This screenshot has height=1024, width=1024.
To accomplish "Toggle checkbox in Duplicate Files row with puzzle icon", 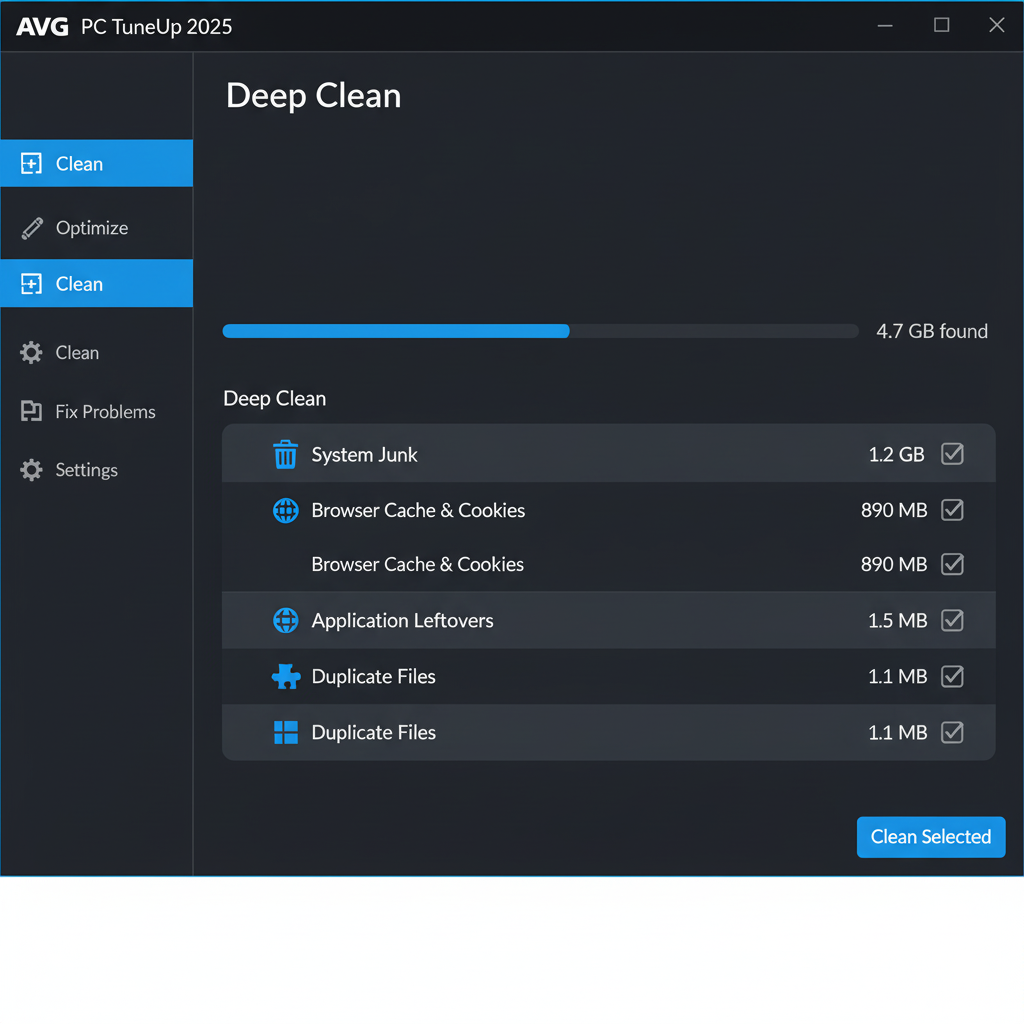I will tap(952, 676).
